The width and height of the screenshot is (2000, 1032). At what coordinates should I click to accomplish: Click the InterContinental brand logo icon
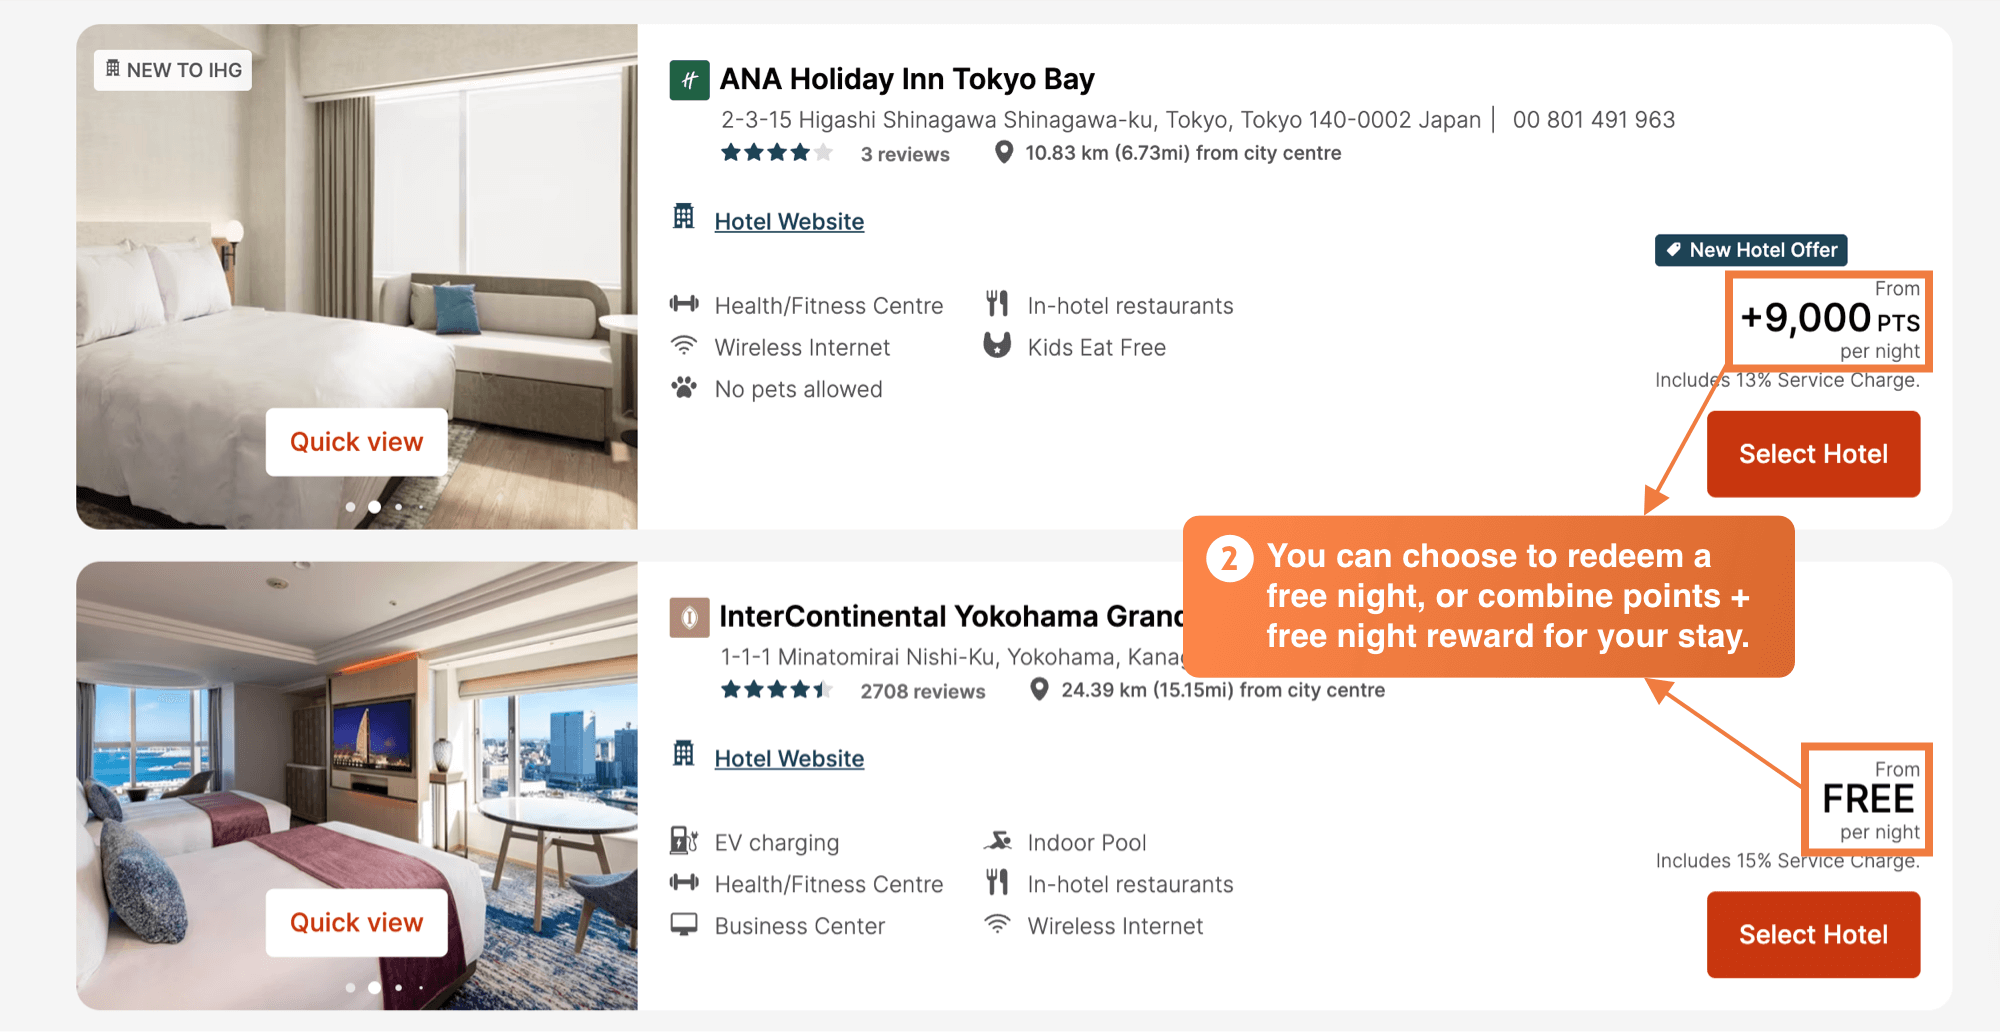click(x=689, y=617)
